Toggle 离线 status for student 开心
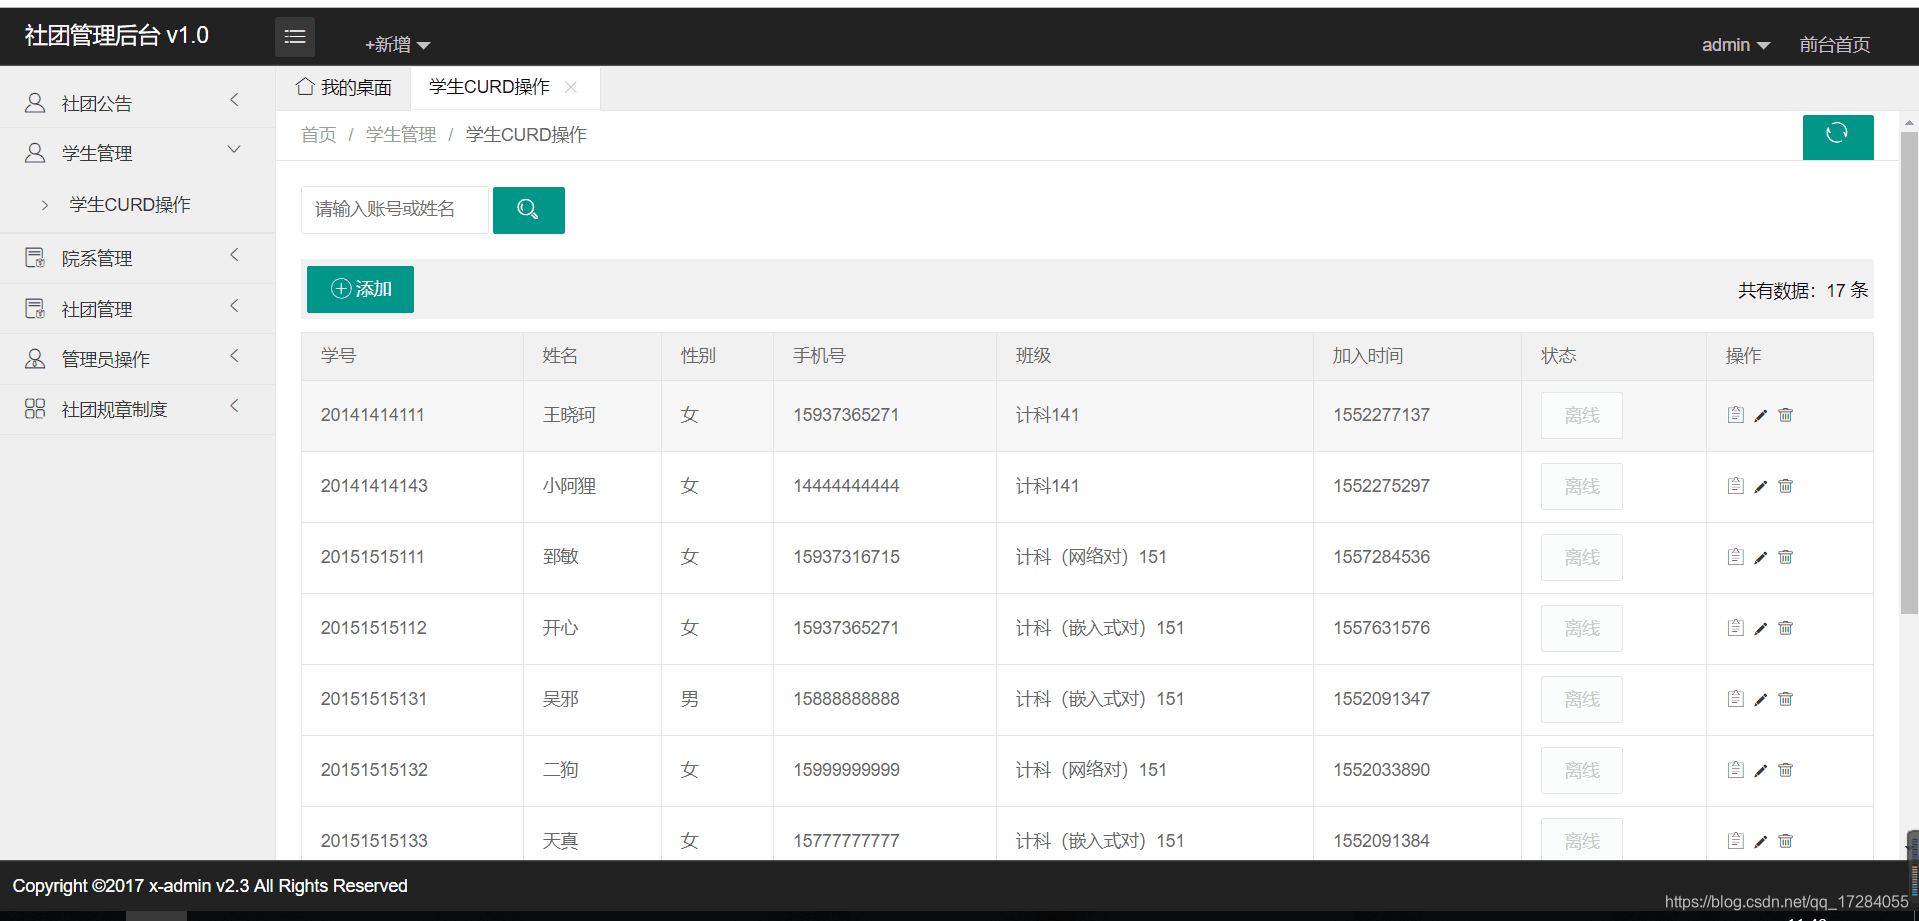 (x=1582, y=628)
